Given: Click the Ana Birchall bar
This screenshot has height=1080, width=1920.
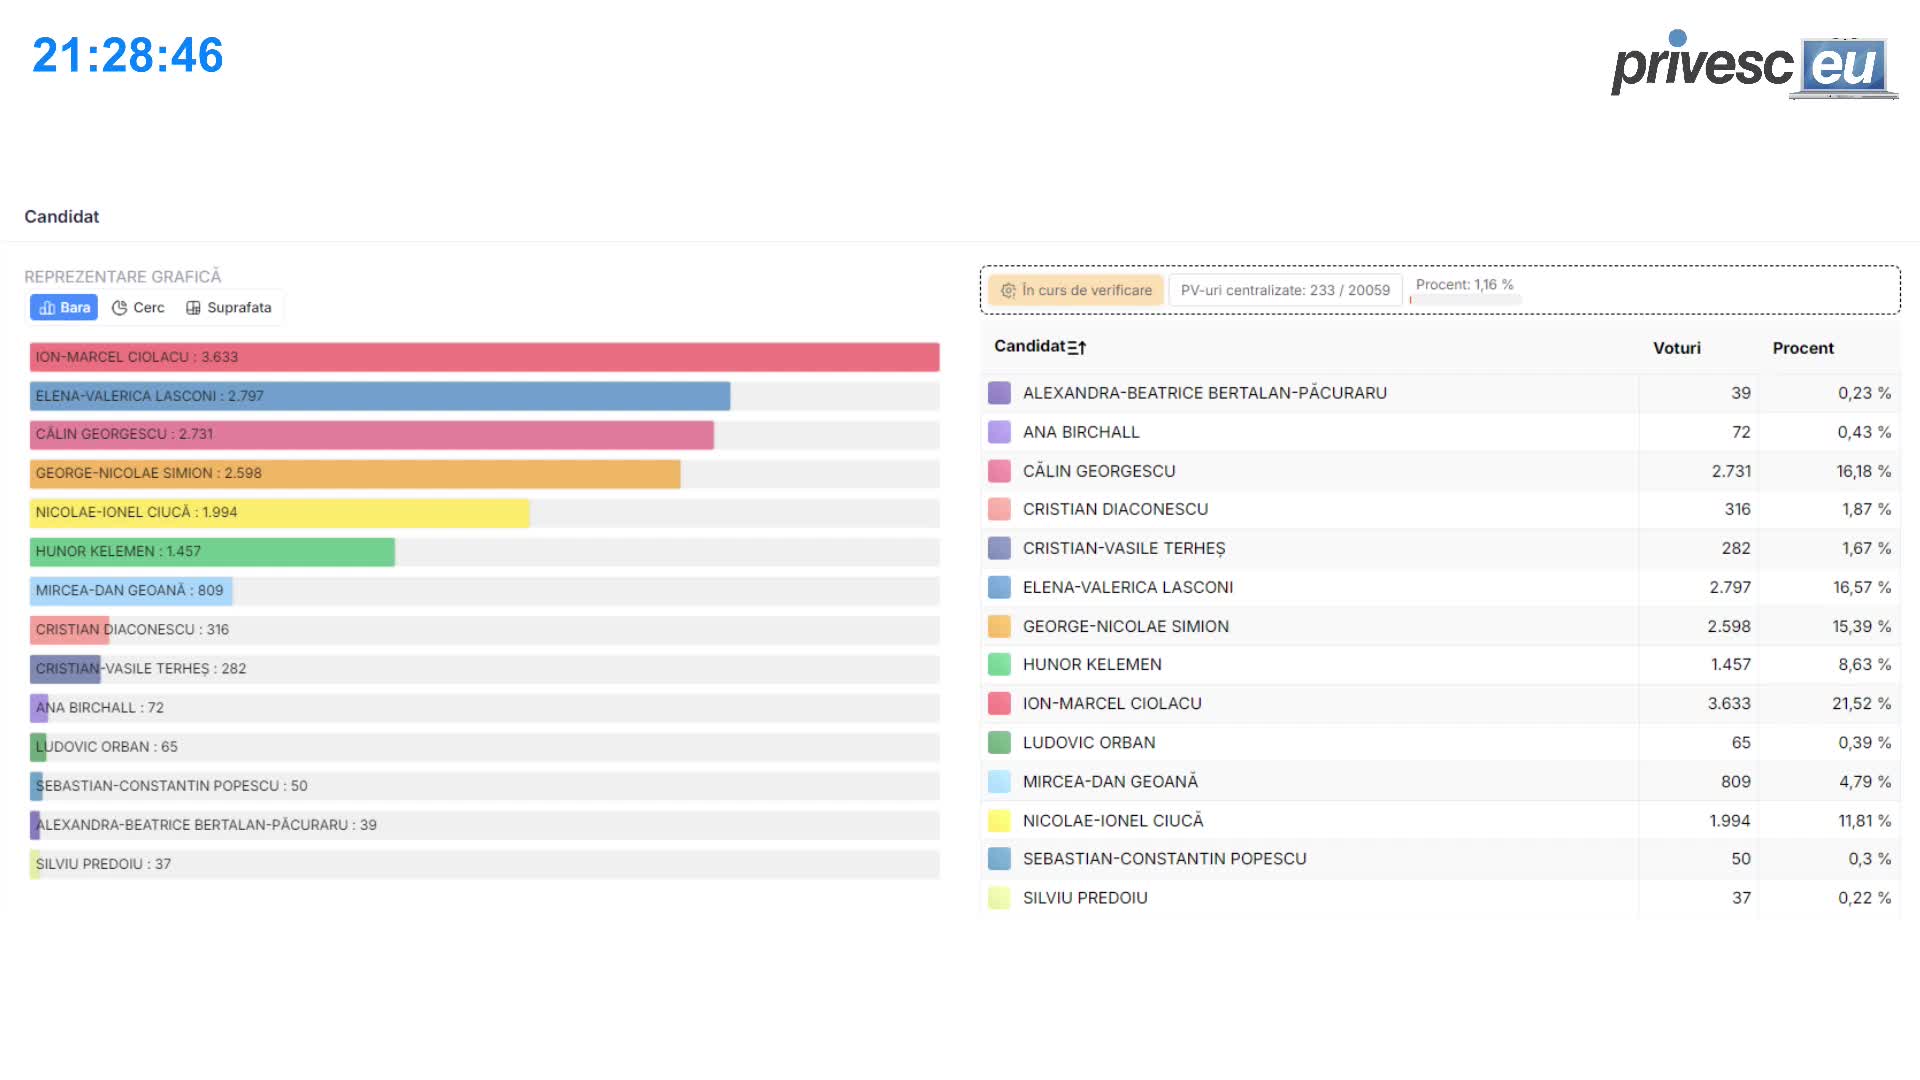Looking at the screenshot, I should click(39, 708).
